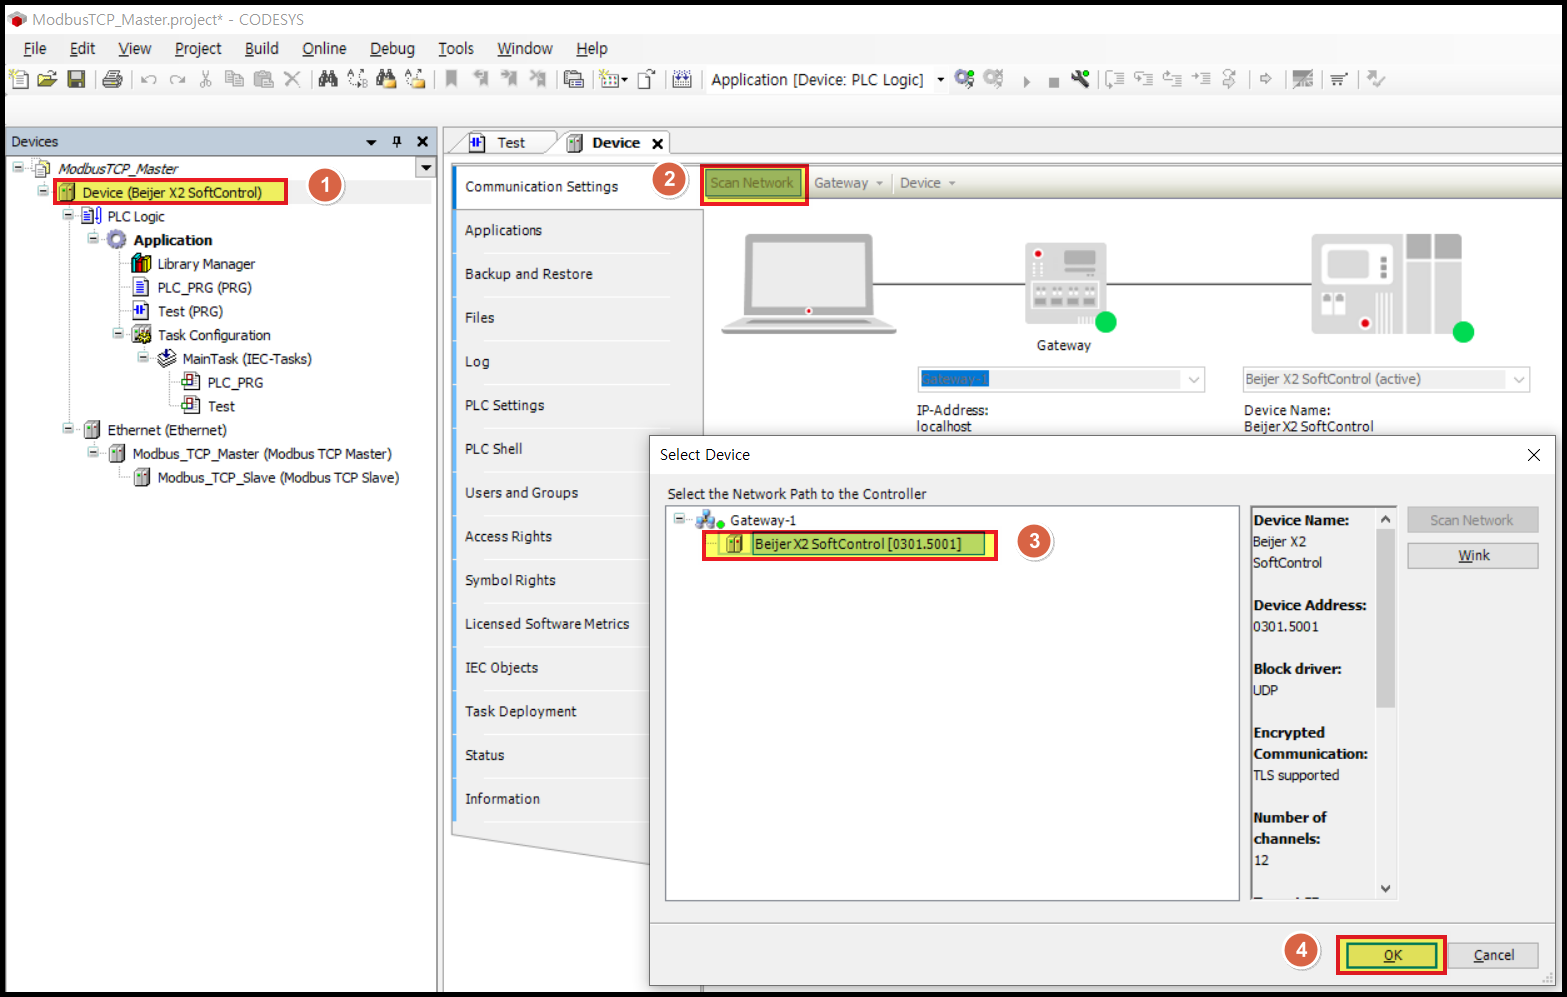
Task: Select the Communication Settings page
Action: click(541, 187)
